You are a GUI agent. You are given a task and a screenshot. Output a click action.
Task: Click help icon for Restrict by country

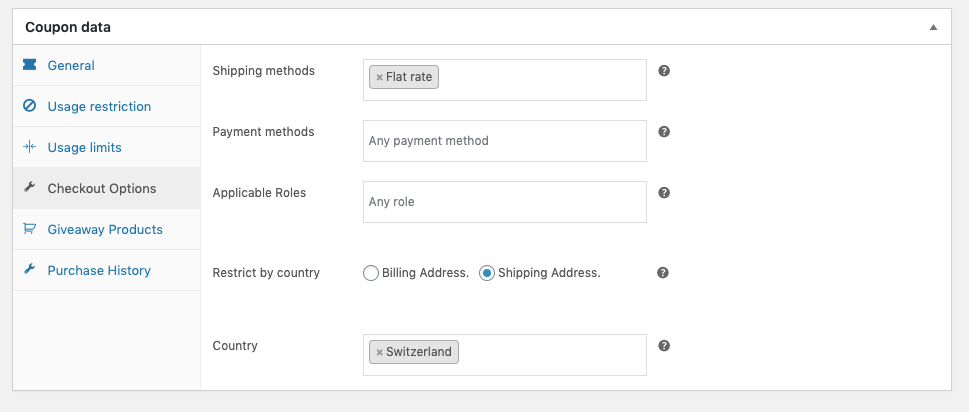664,272
